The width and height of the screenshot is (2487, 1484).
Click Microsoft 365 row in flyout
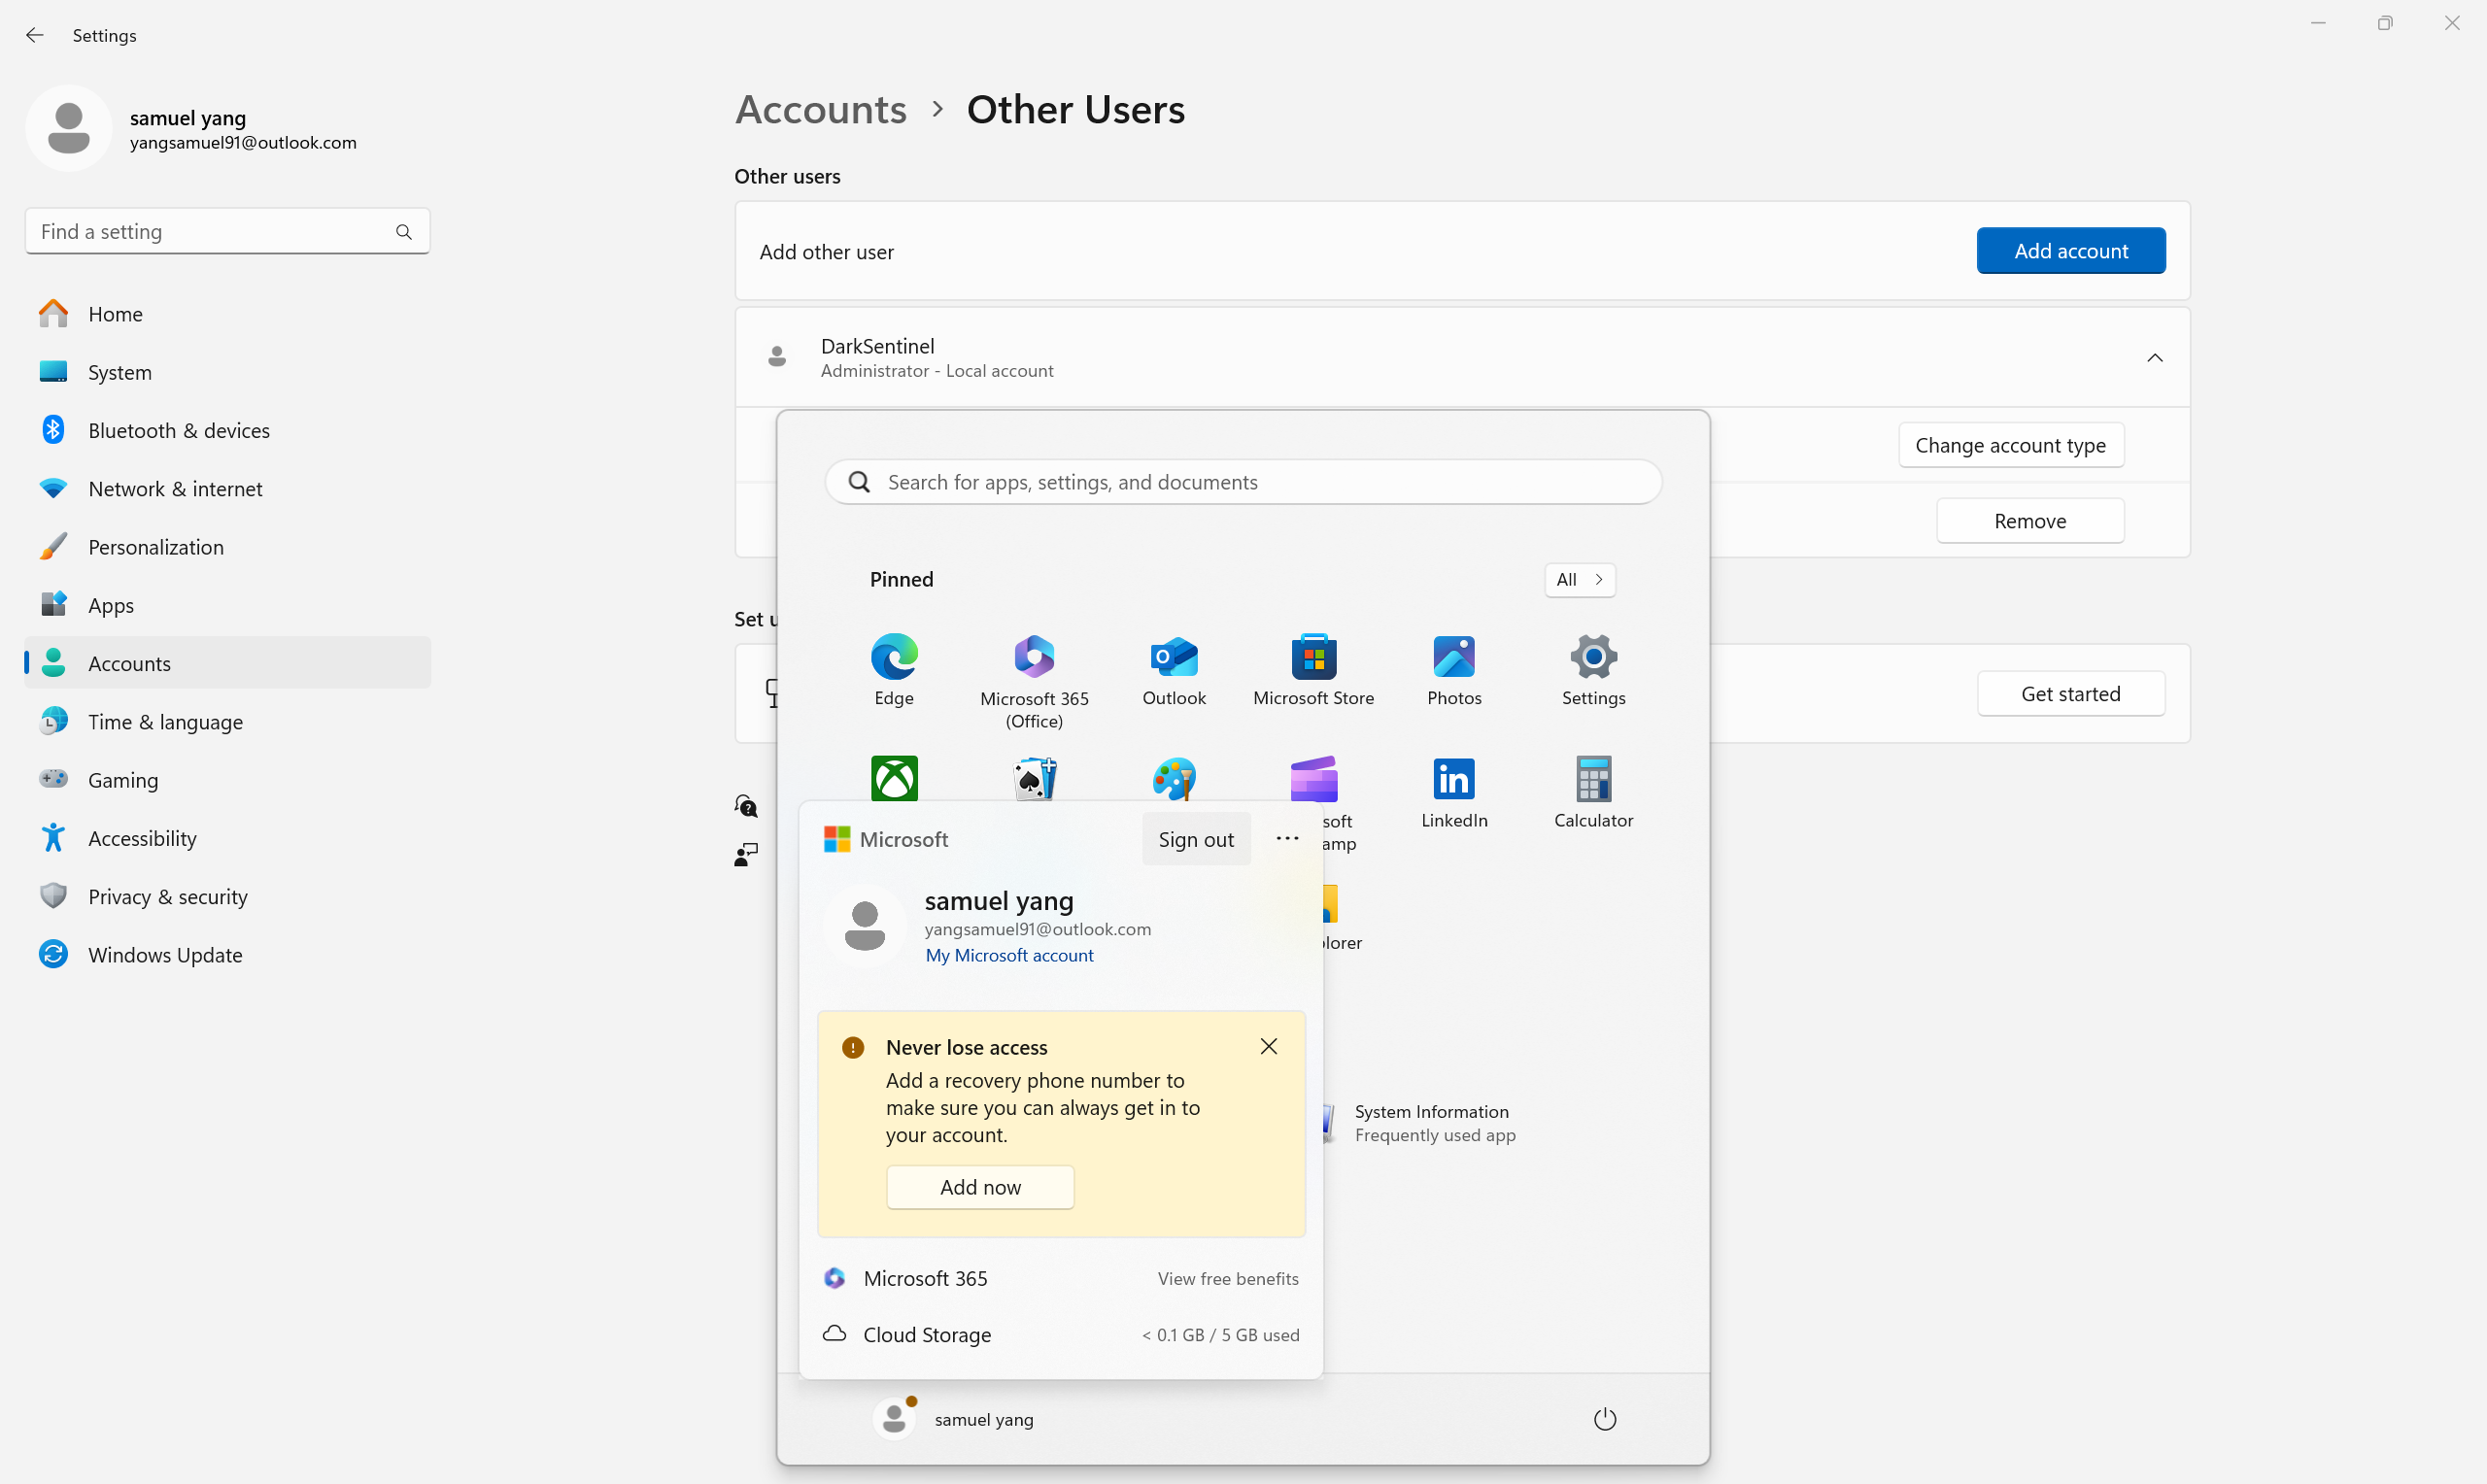click(1060, 1278)
